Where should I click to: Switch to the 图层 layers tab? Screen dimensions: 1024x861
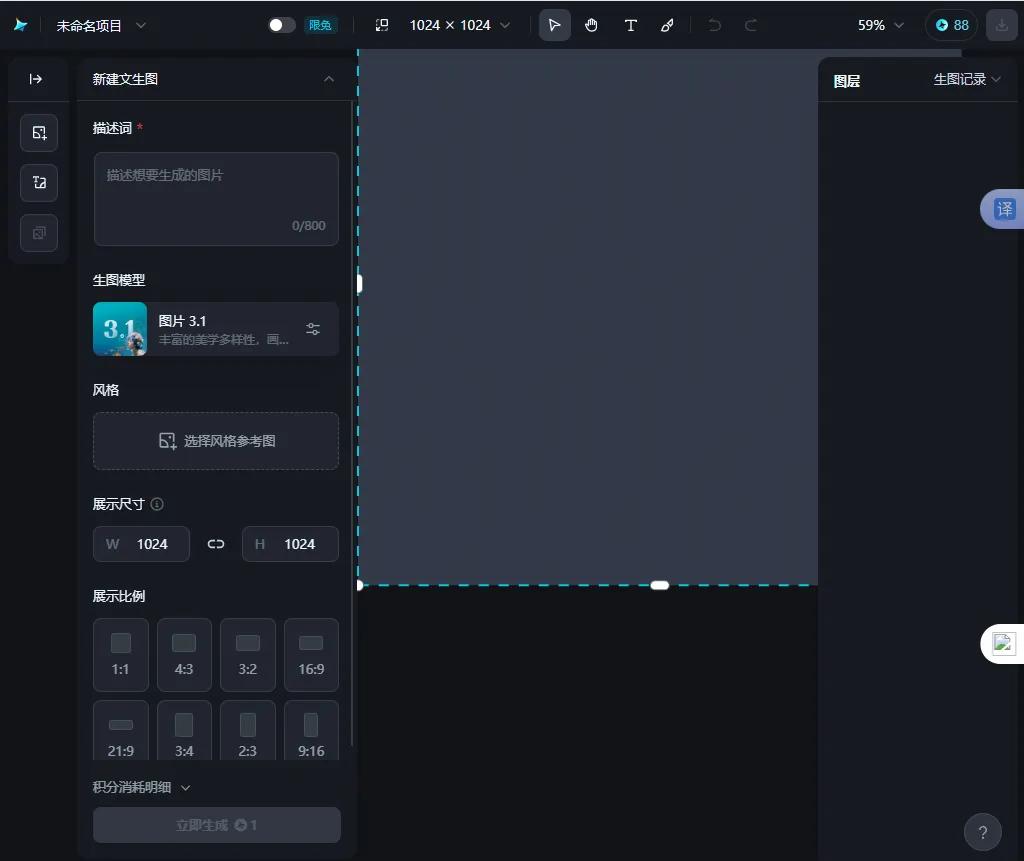[847, 81]
